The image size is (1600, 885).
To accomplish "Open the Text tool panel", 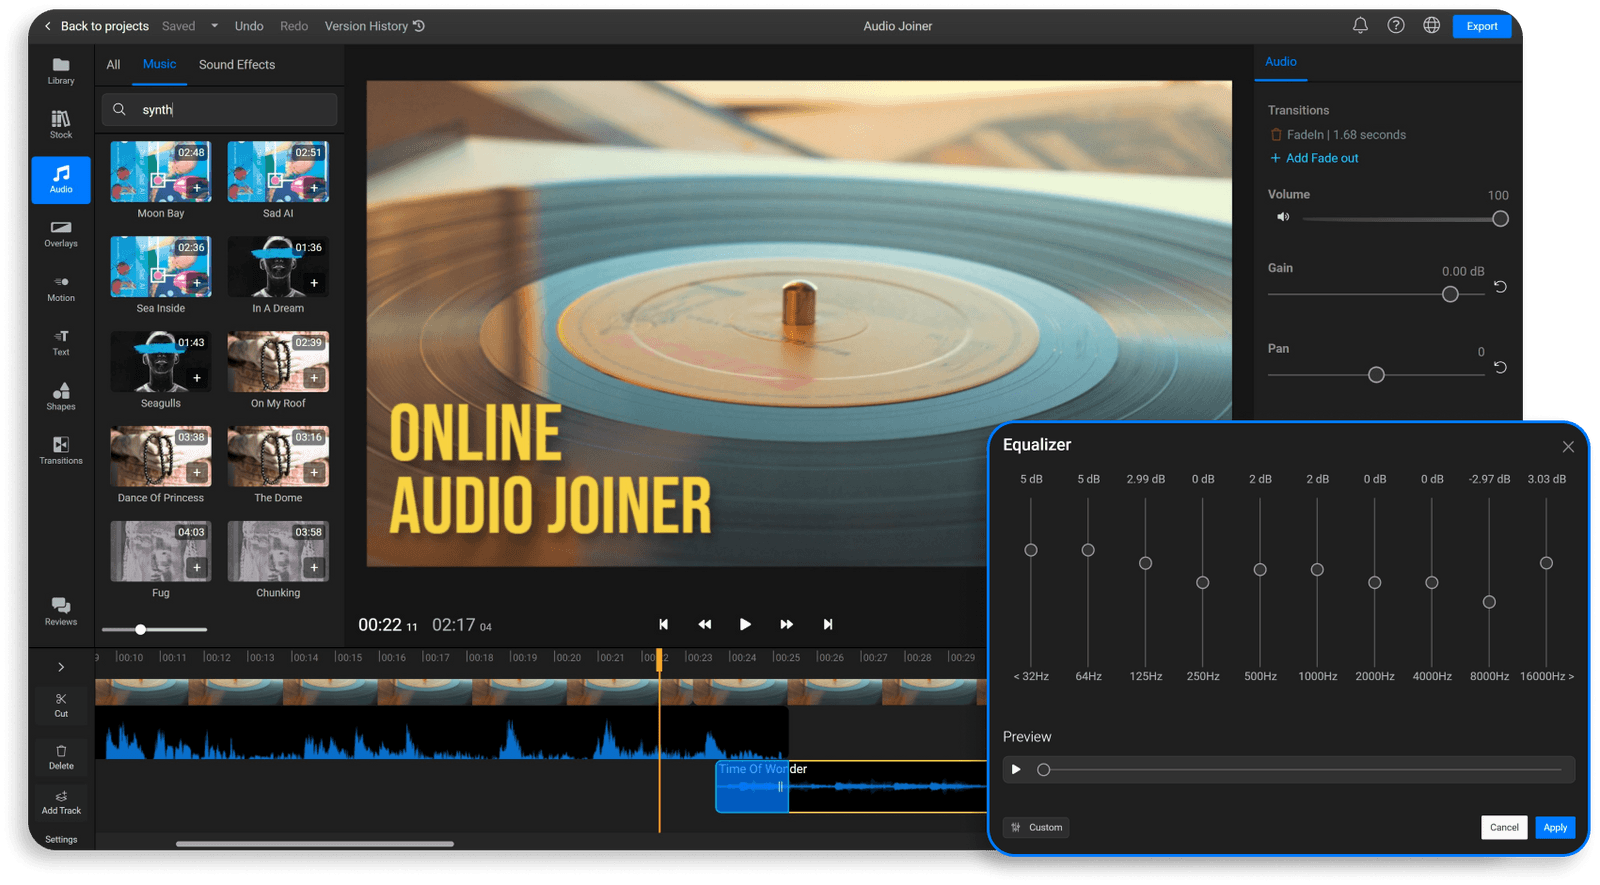I will [61, 343].
